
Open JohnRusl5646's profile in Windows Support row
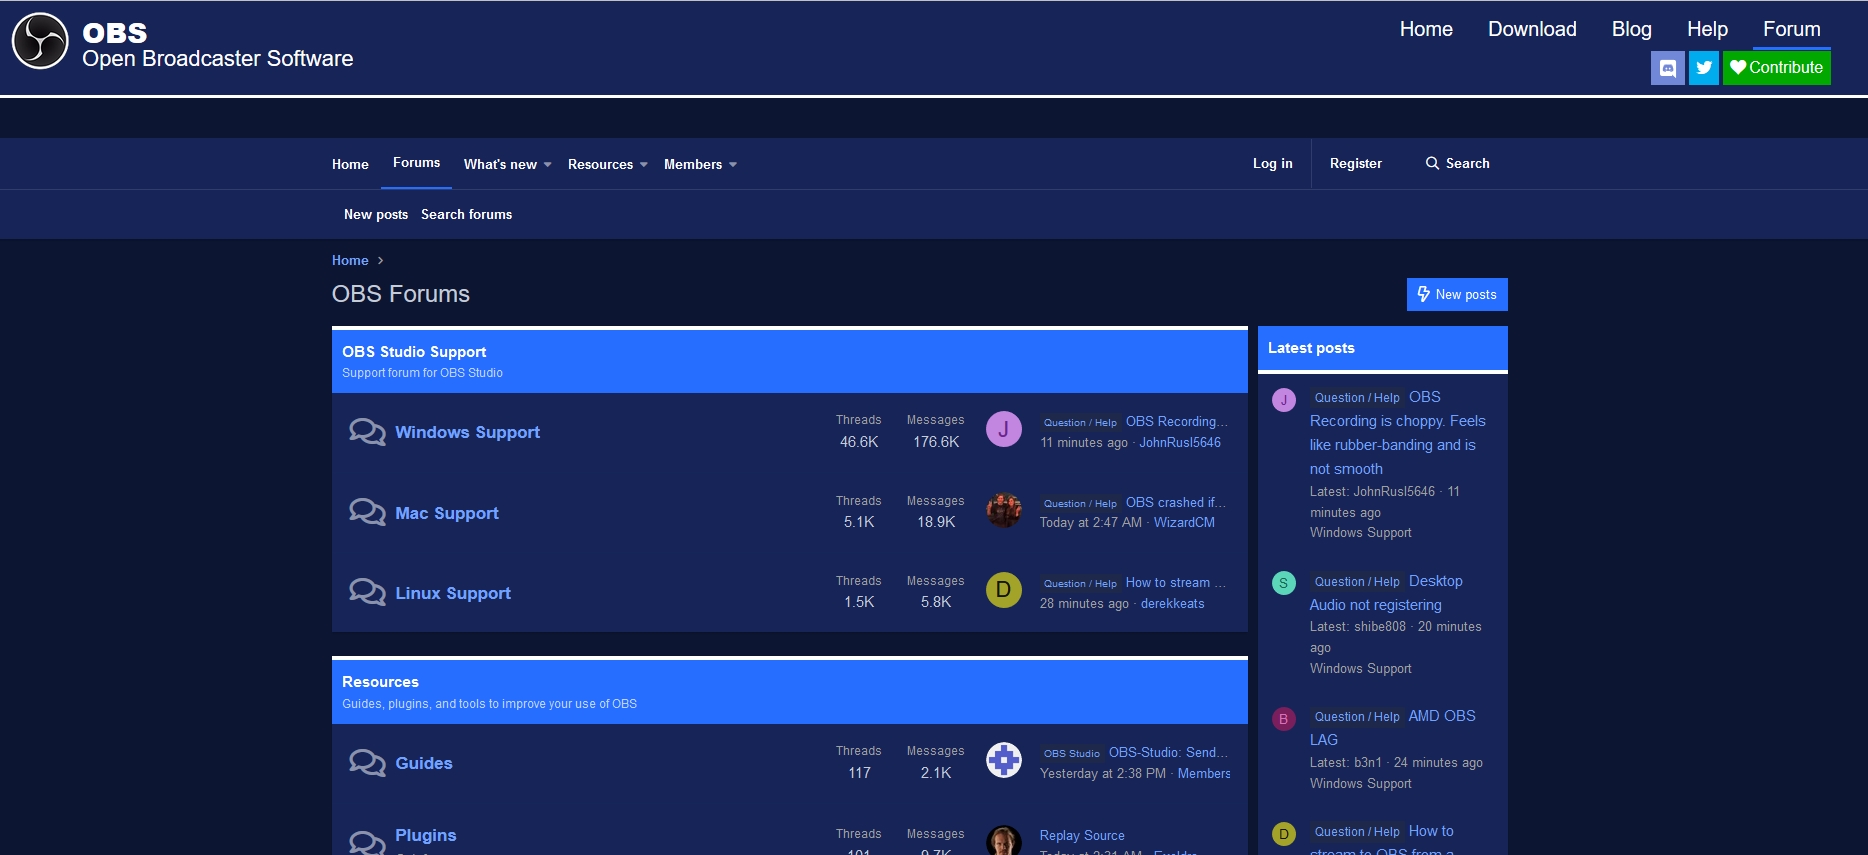click(1180, 442)
